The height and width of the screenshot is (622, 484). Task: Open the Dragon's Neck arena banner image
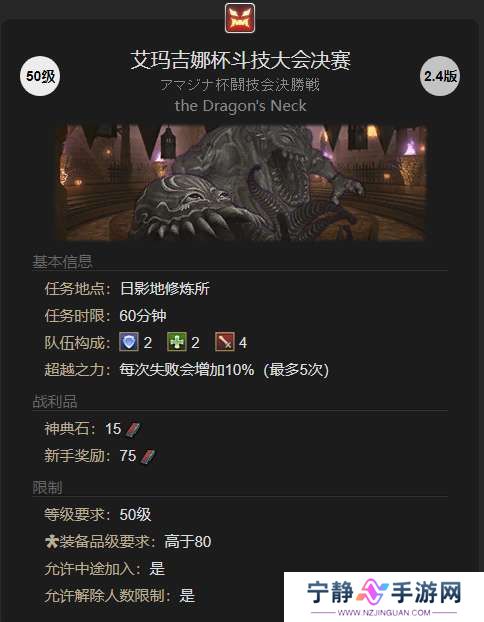(x=242, y=182)
